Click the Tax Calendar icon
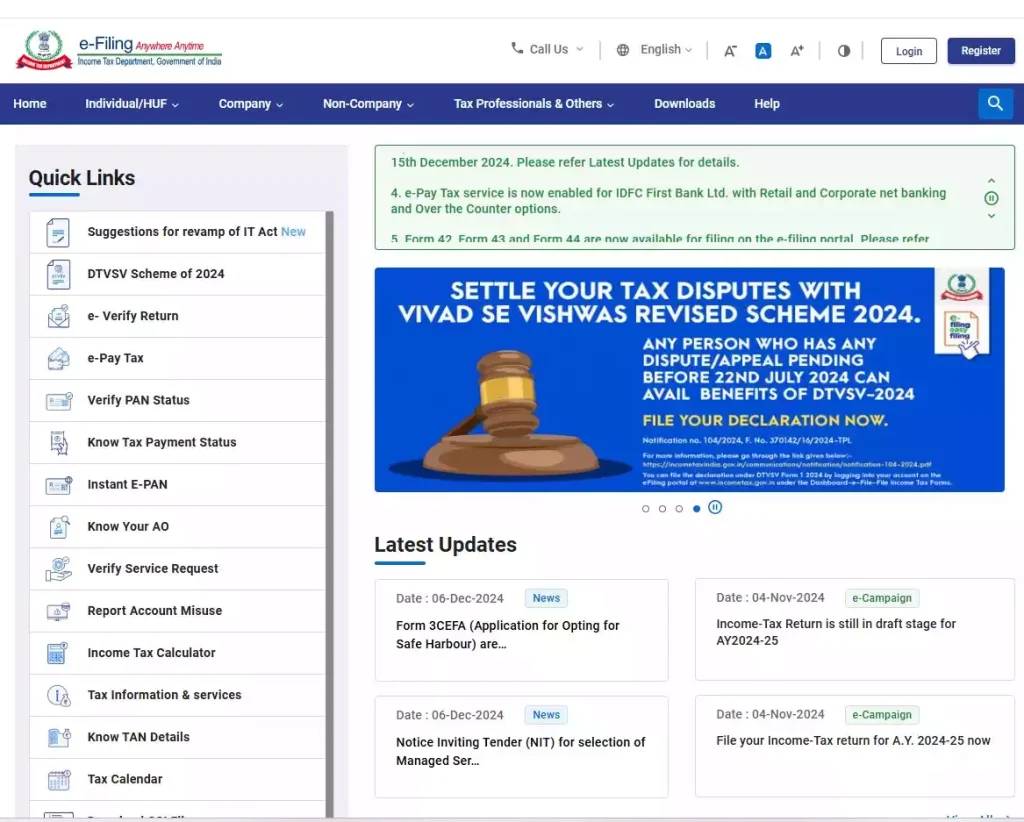 pyautogui.click(x=58, y=779)
